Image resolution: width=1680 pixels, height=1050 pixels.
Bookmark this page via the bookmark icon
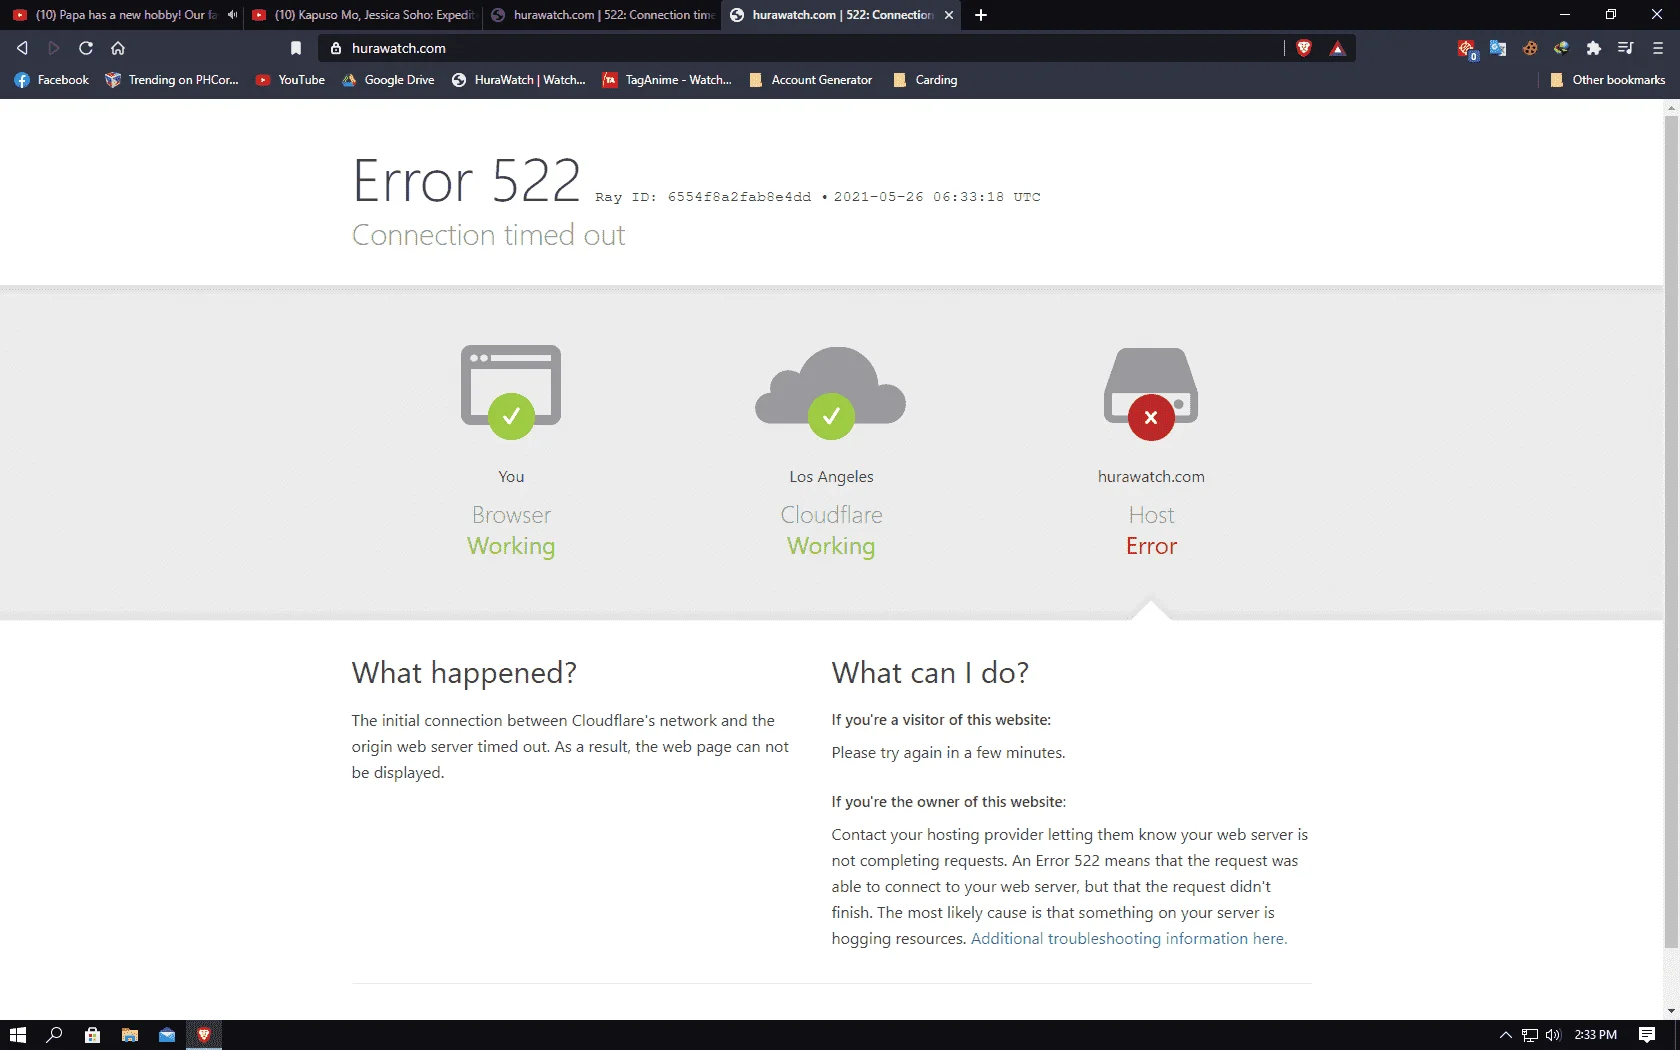pos(296,48)
